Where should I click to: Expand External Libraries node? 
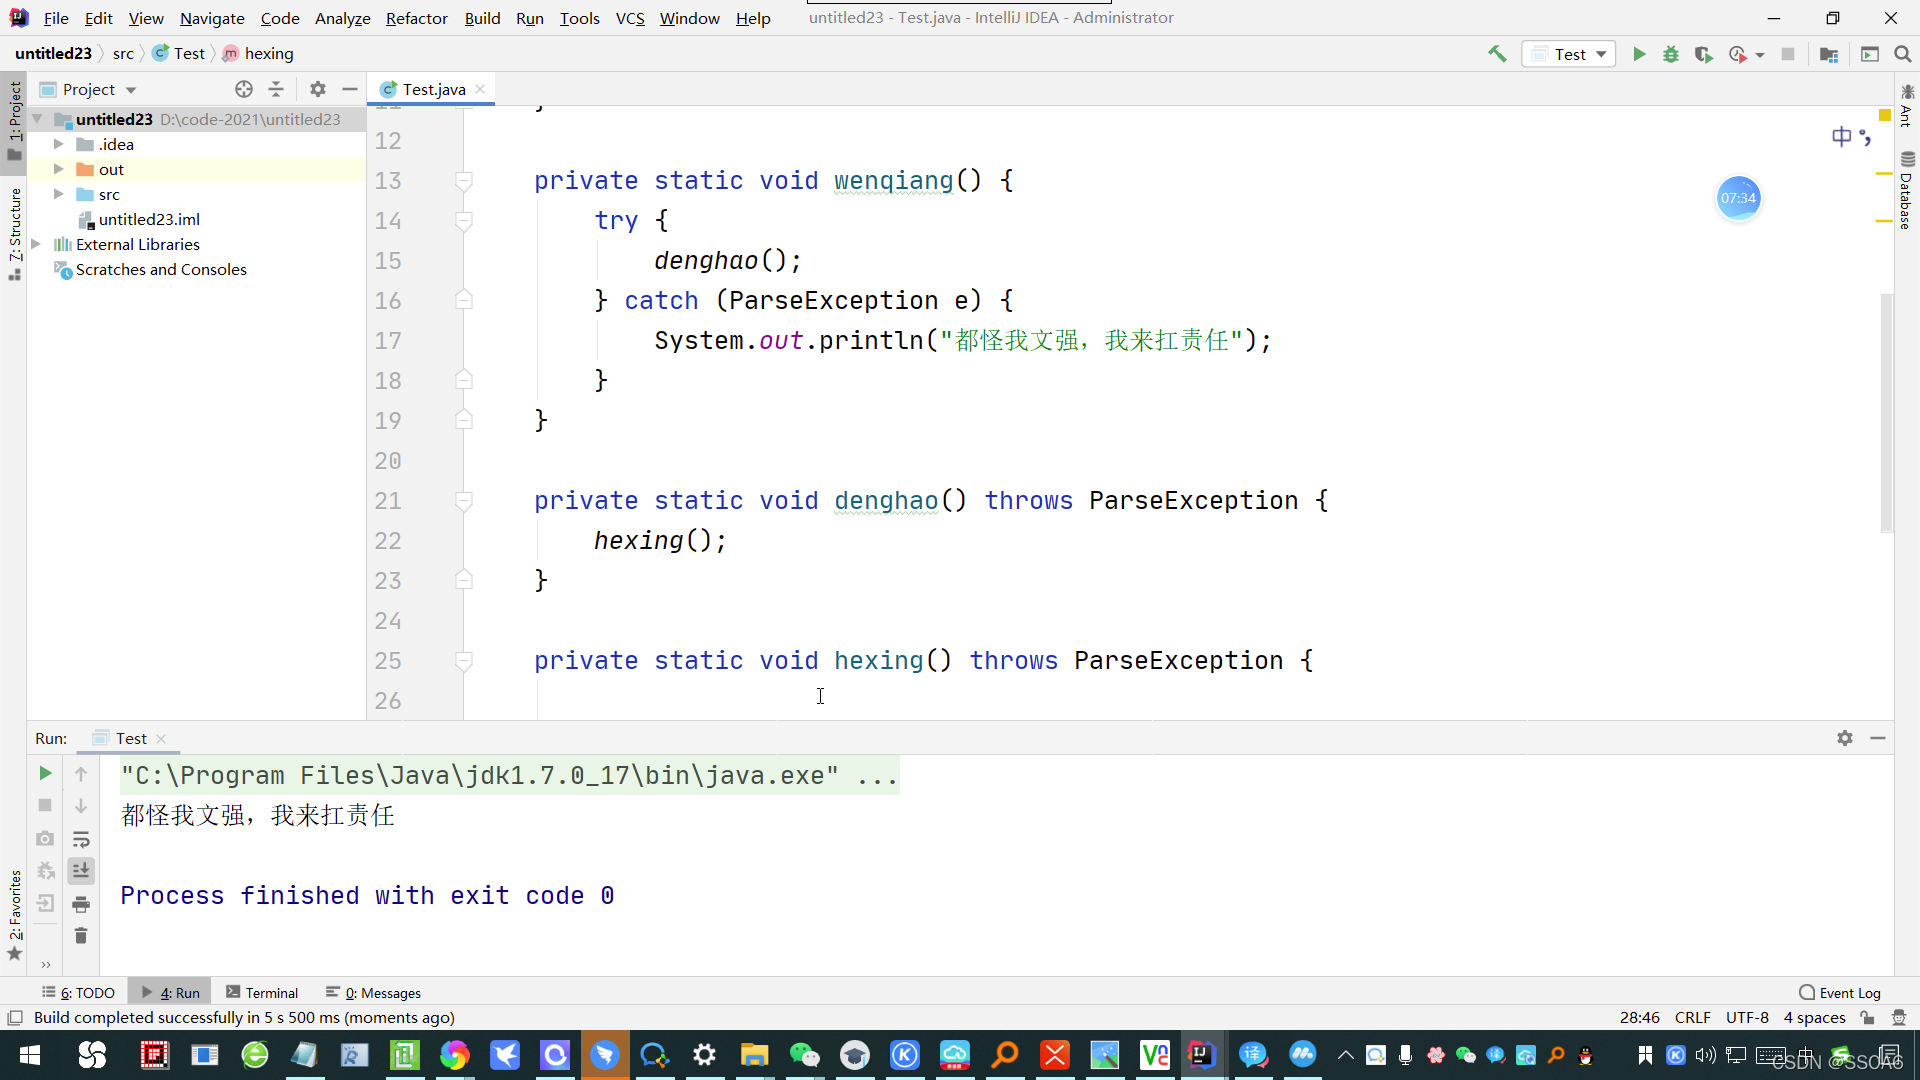pos(36,244)
